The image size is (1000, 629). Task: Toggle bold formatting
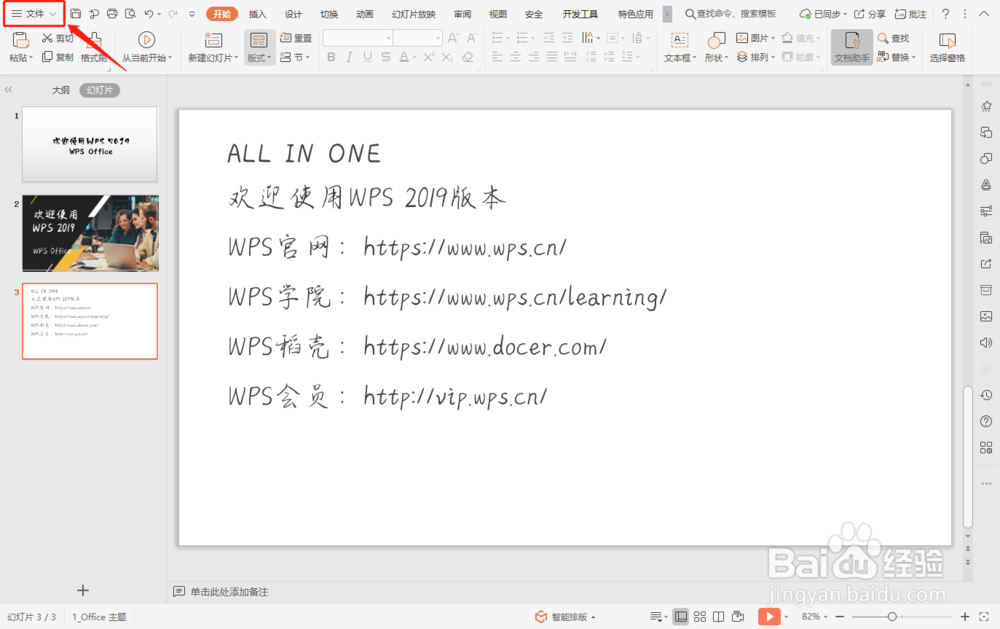(331, 57)
